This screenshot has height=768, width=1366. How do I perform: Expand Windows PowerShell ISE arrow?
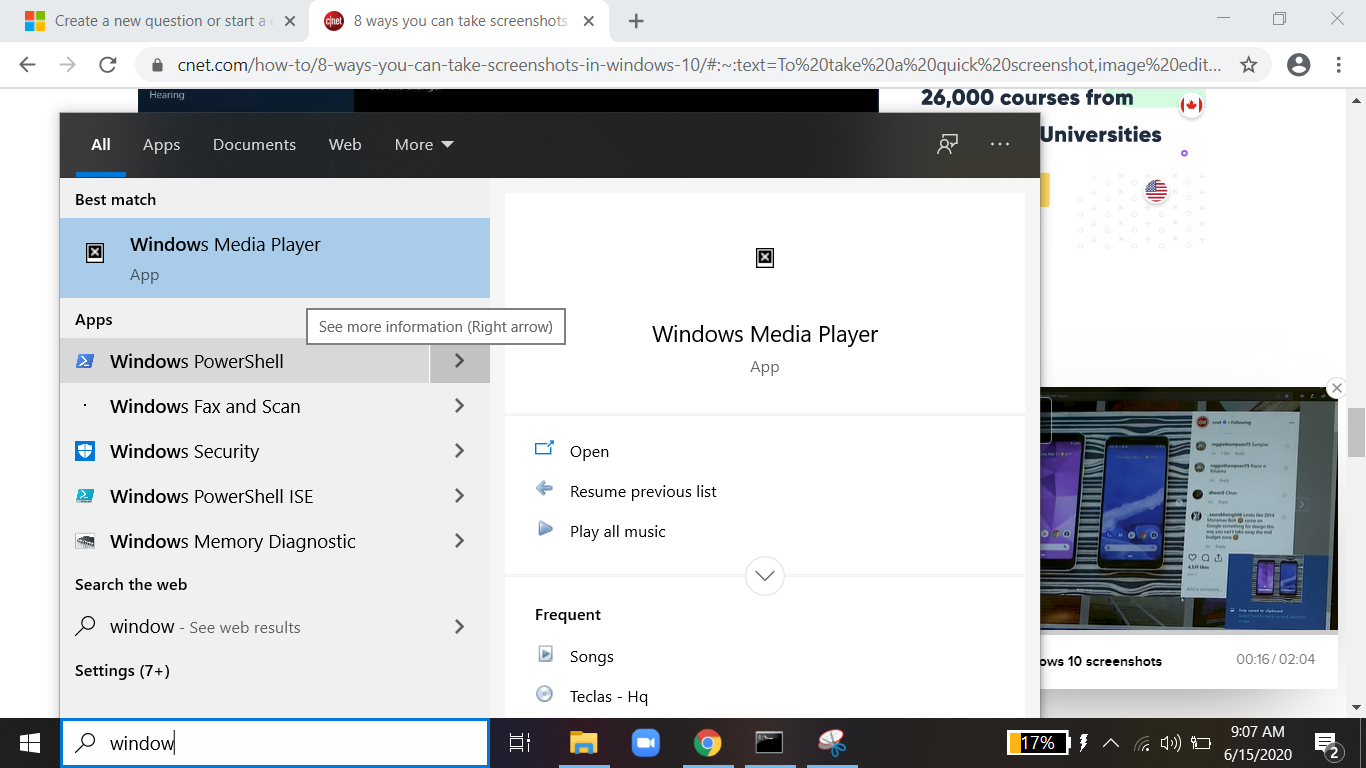[x=459, y=496]
